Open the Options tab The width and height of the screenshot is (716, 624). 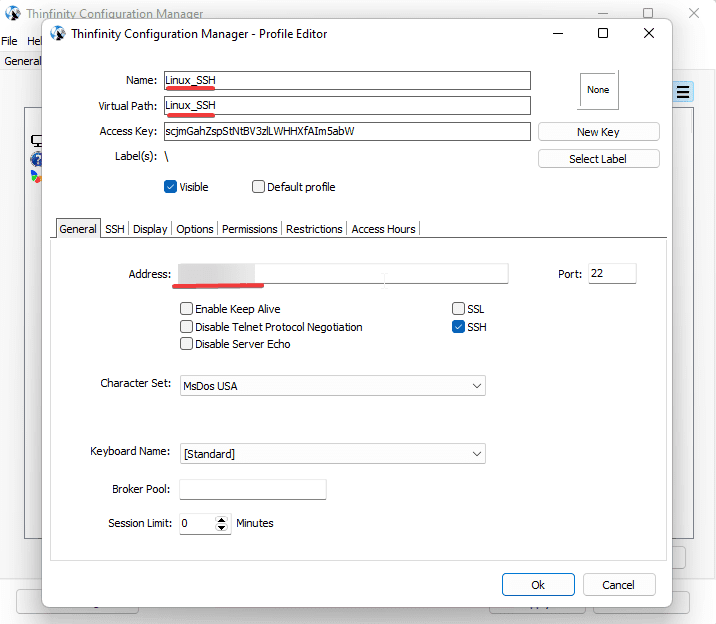click(195, 229)
